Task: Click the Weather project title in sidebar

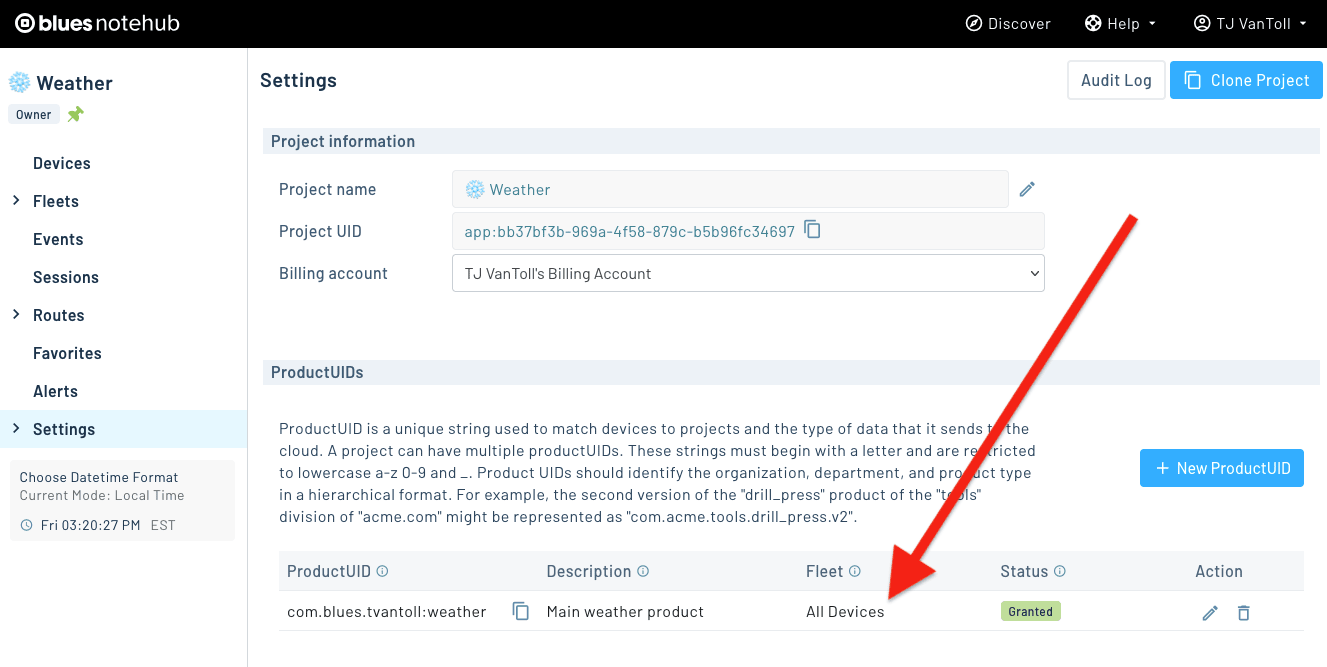Action: 74,83
